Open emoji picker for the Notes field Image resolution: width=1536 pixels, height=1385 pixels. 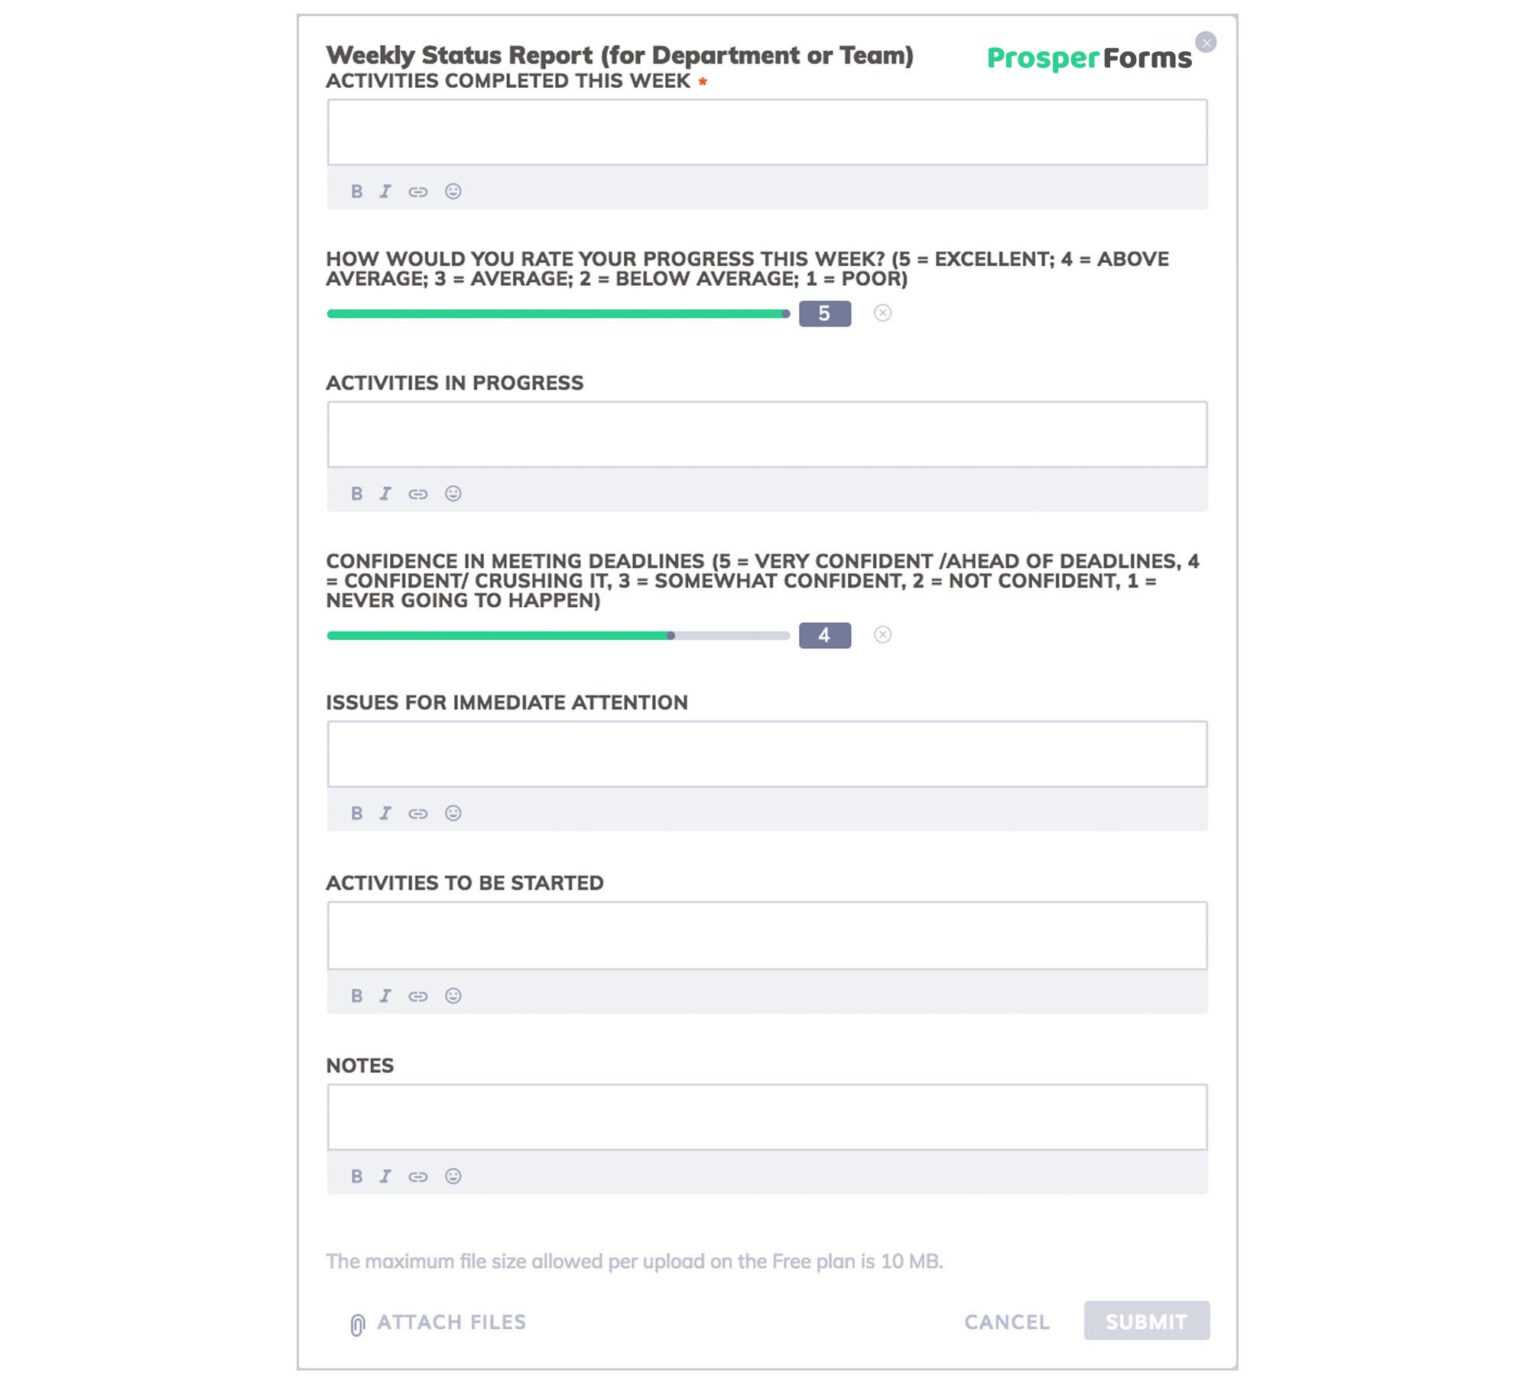454,1176
